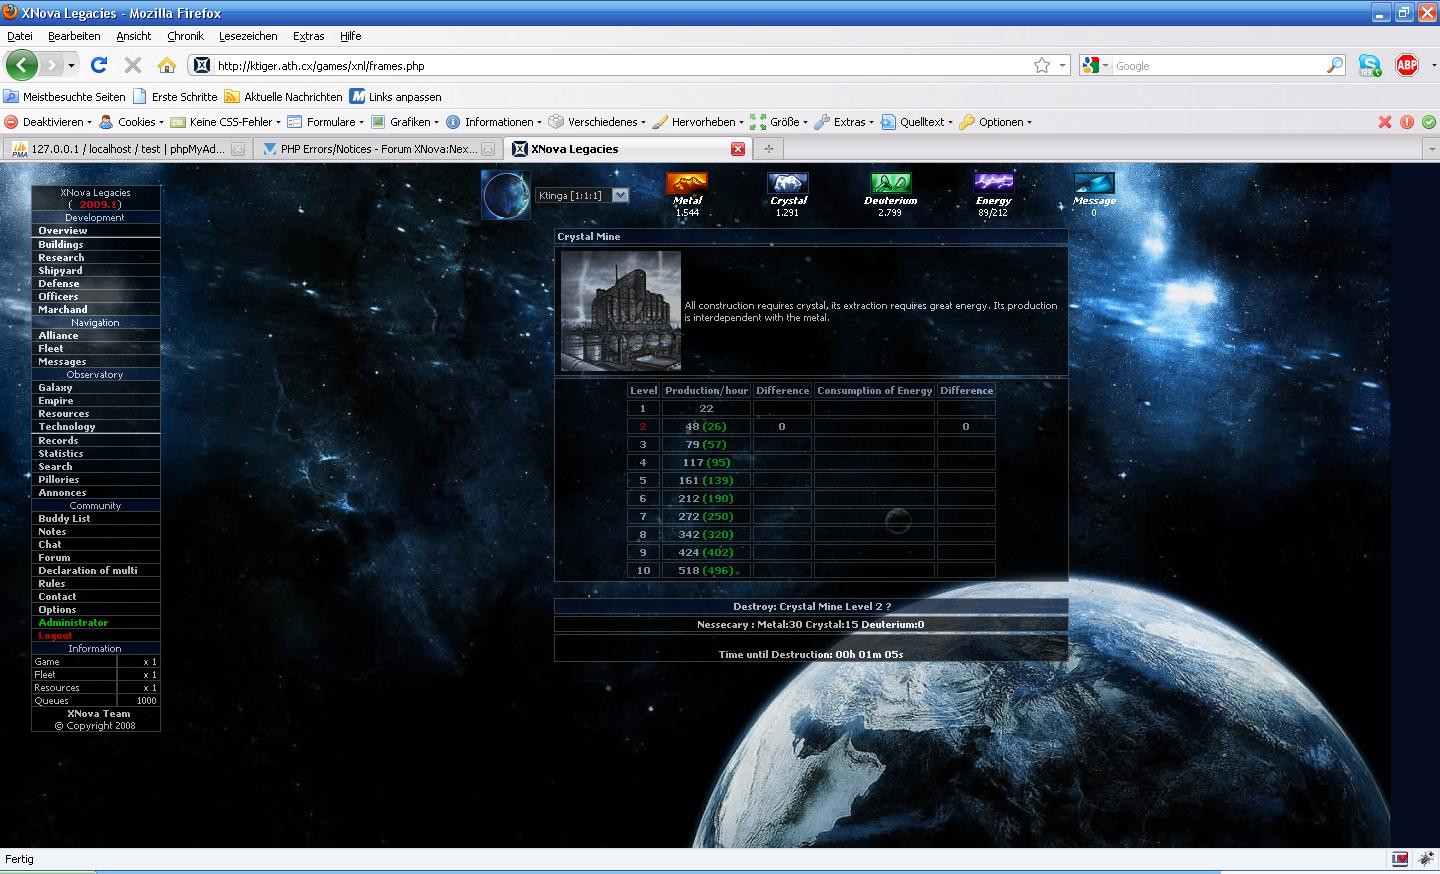
Task: Open the Formulare dropdown
Action: [x=326, y=122]
